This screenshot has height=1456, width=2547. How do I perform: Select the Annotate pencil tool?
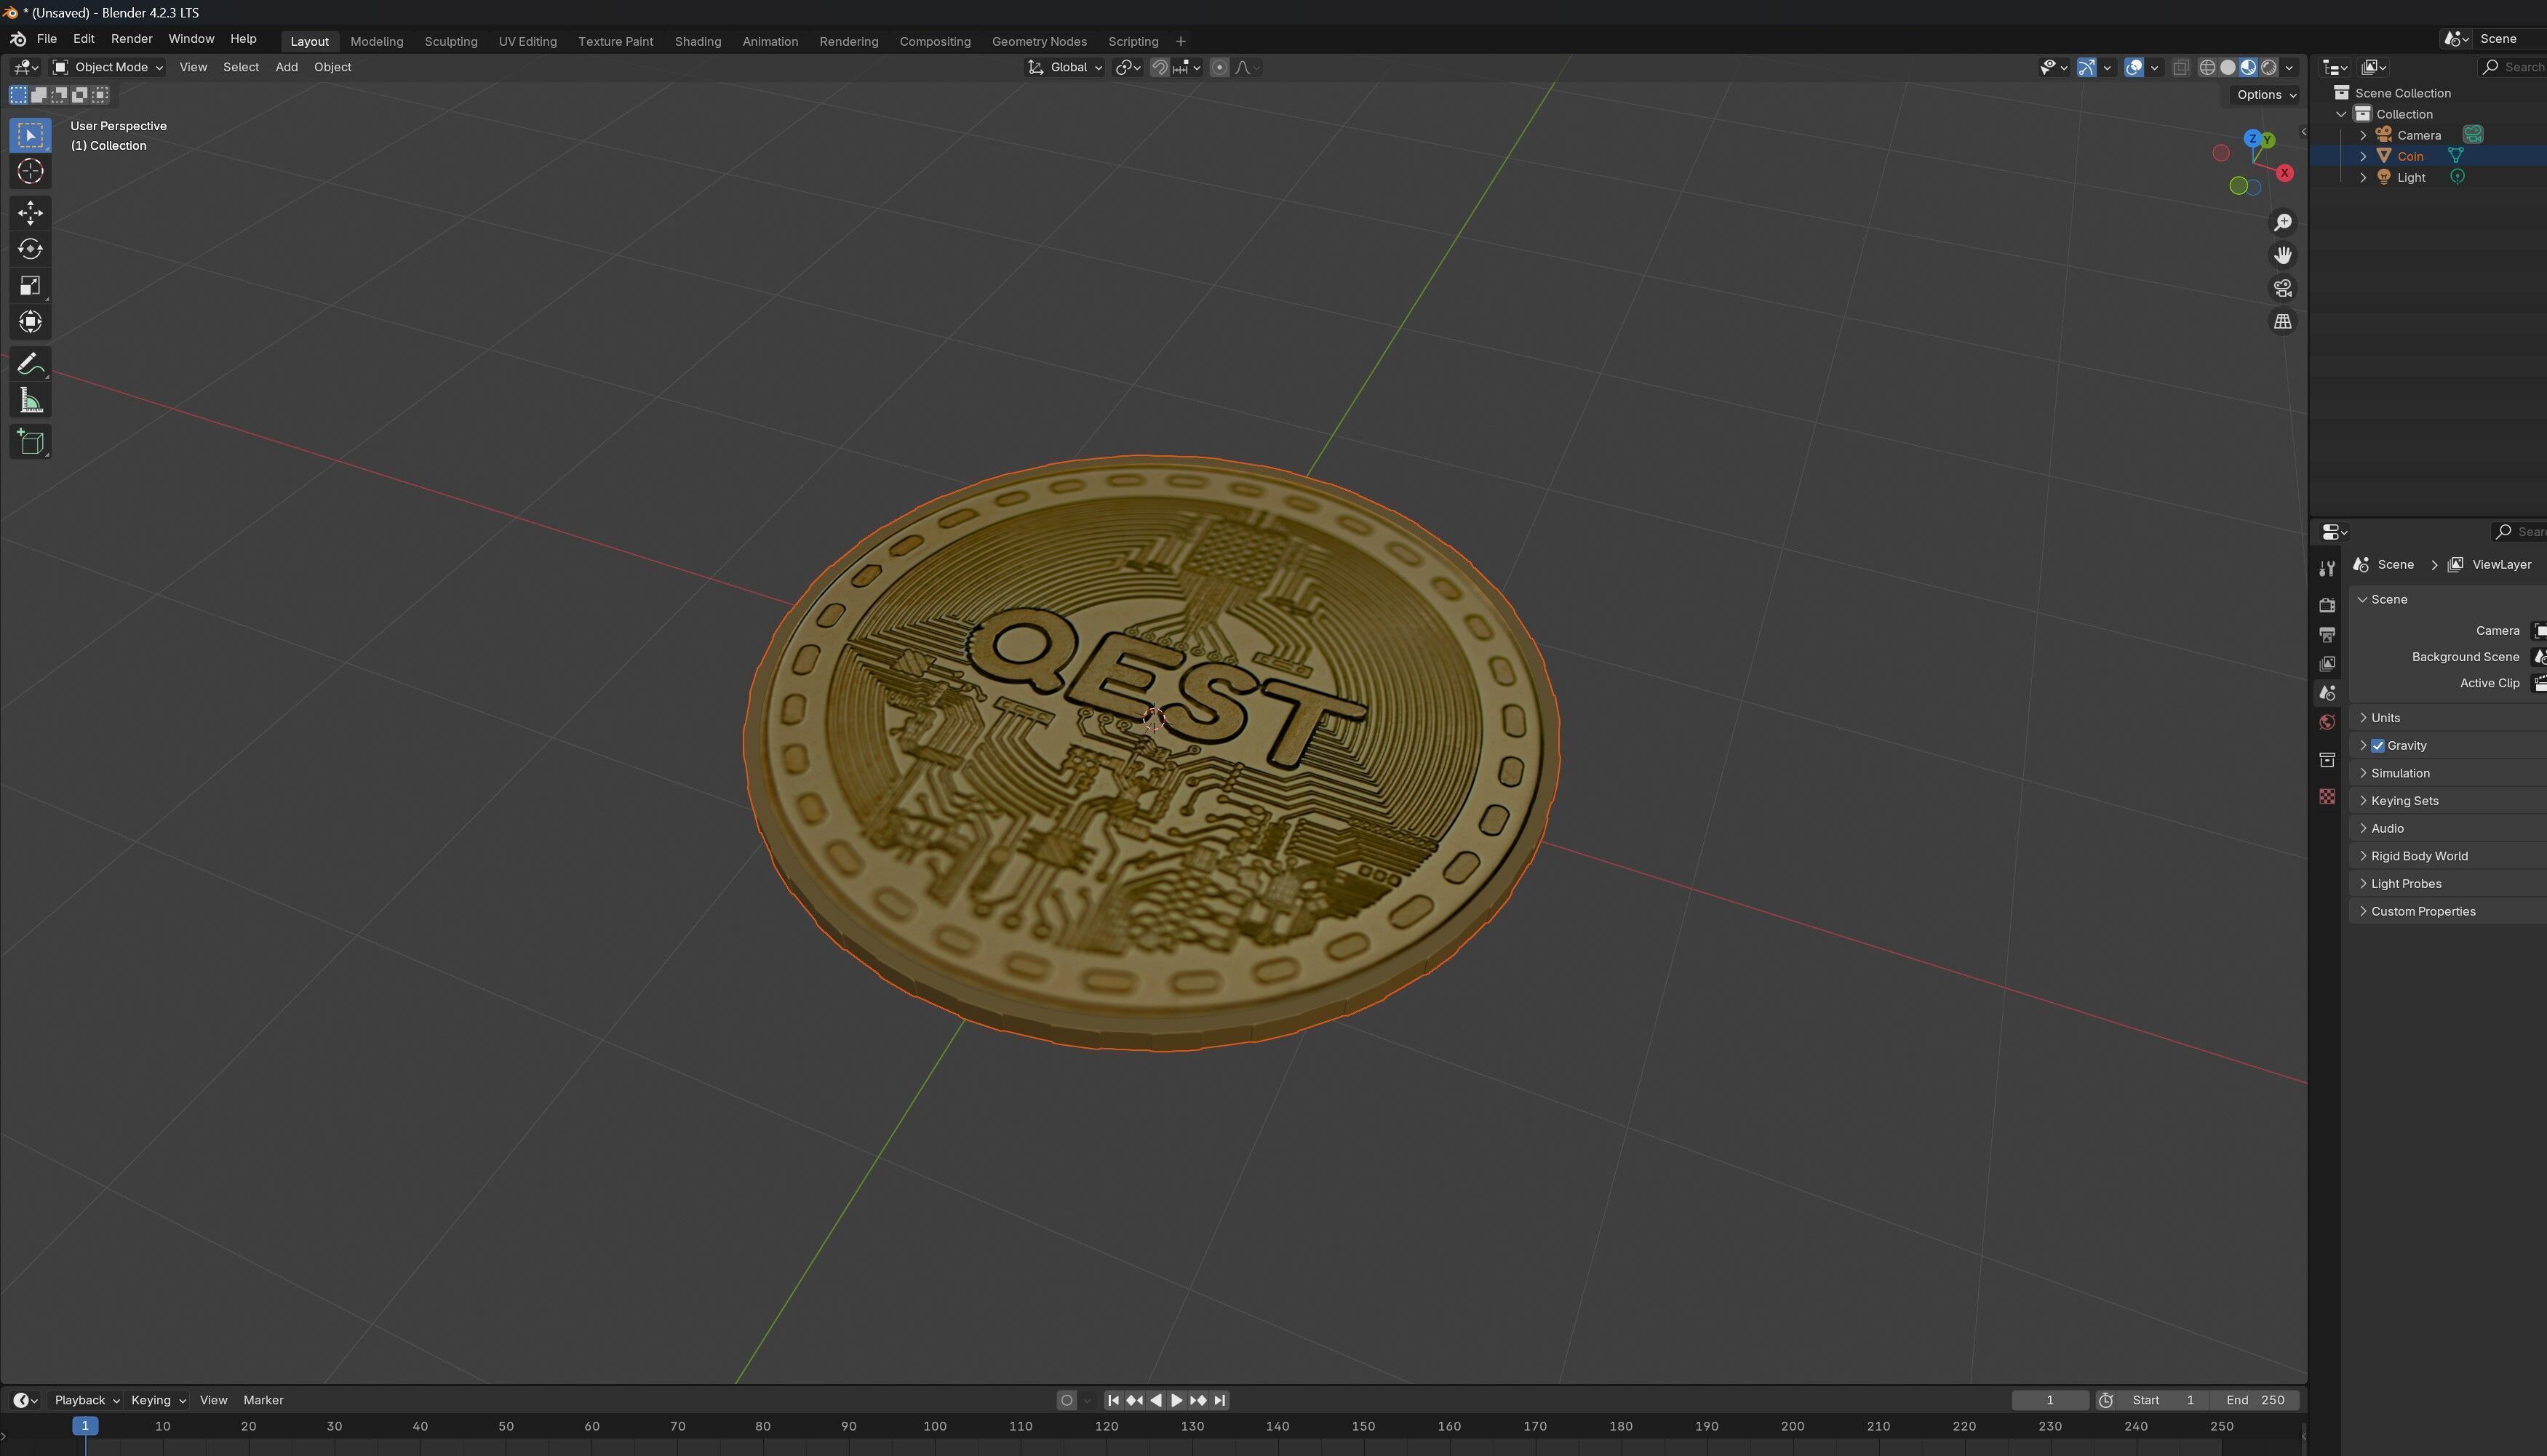pyautogui.click(x=30, y=364)
